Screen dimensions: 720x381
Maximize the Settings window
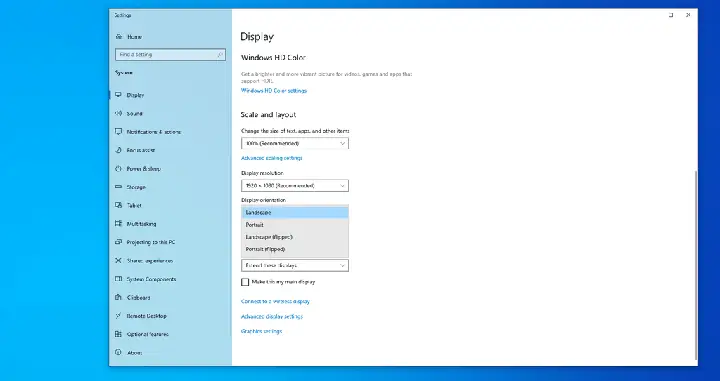click(671, 15)
